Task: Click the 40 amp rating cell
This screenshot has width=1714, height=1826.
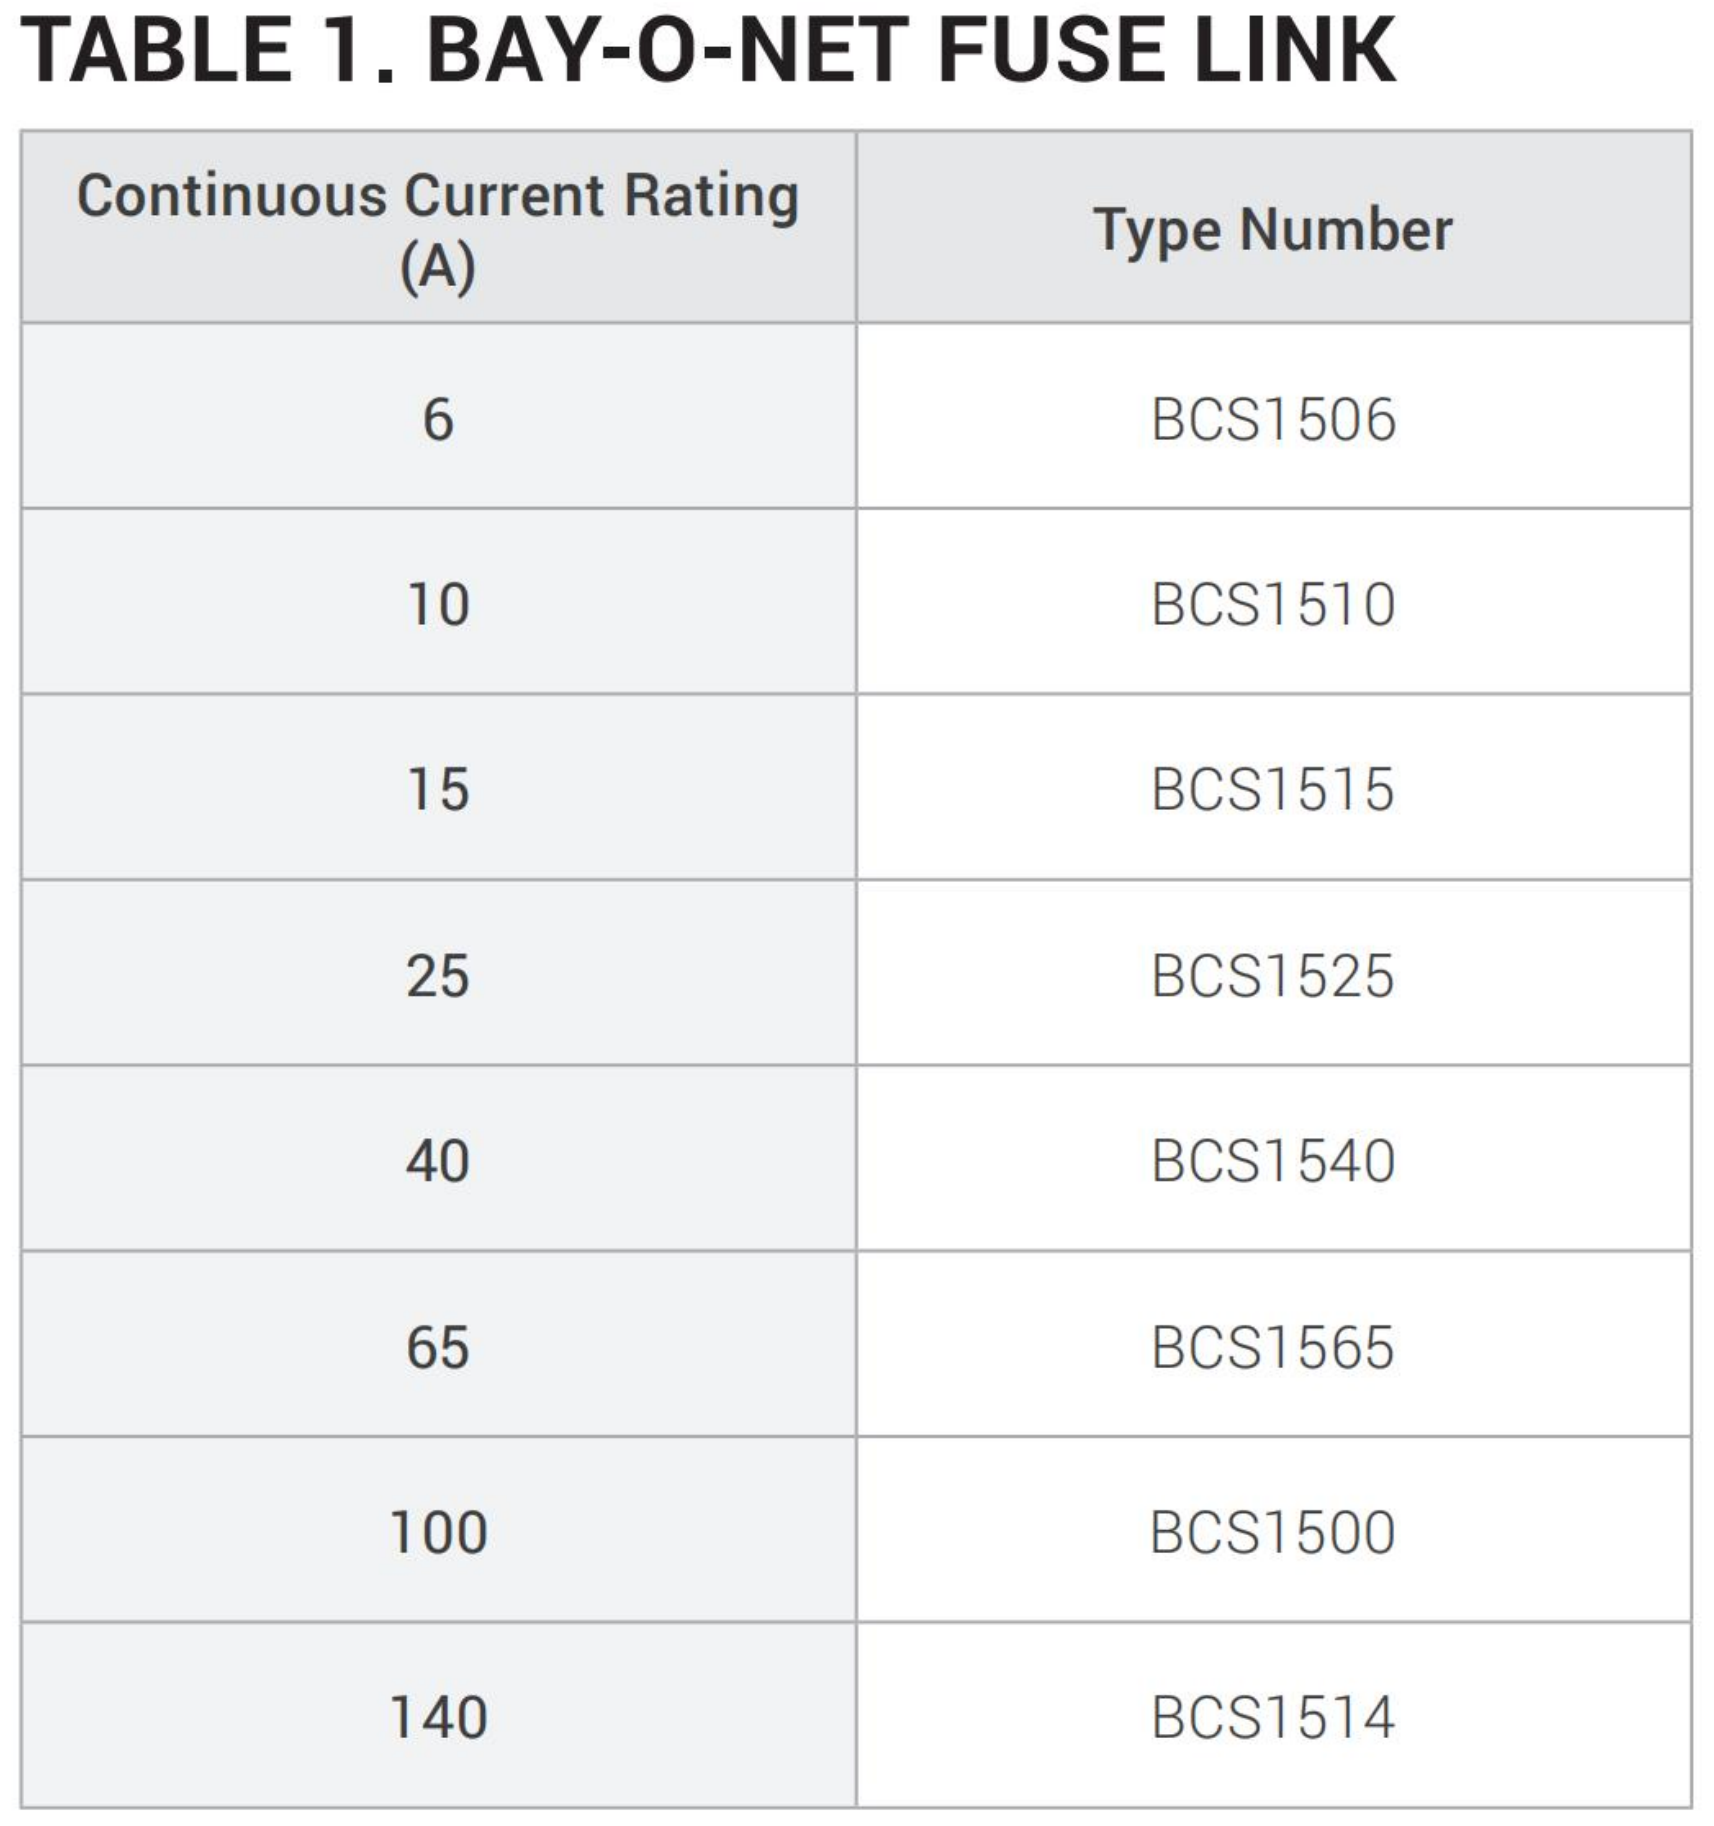Action: coord(438,1161)
